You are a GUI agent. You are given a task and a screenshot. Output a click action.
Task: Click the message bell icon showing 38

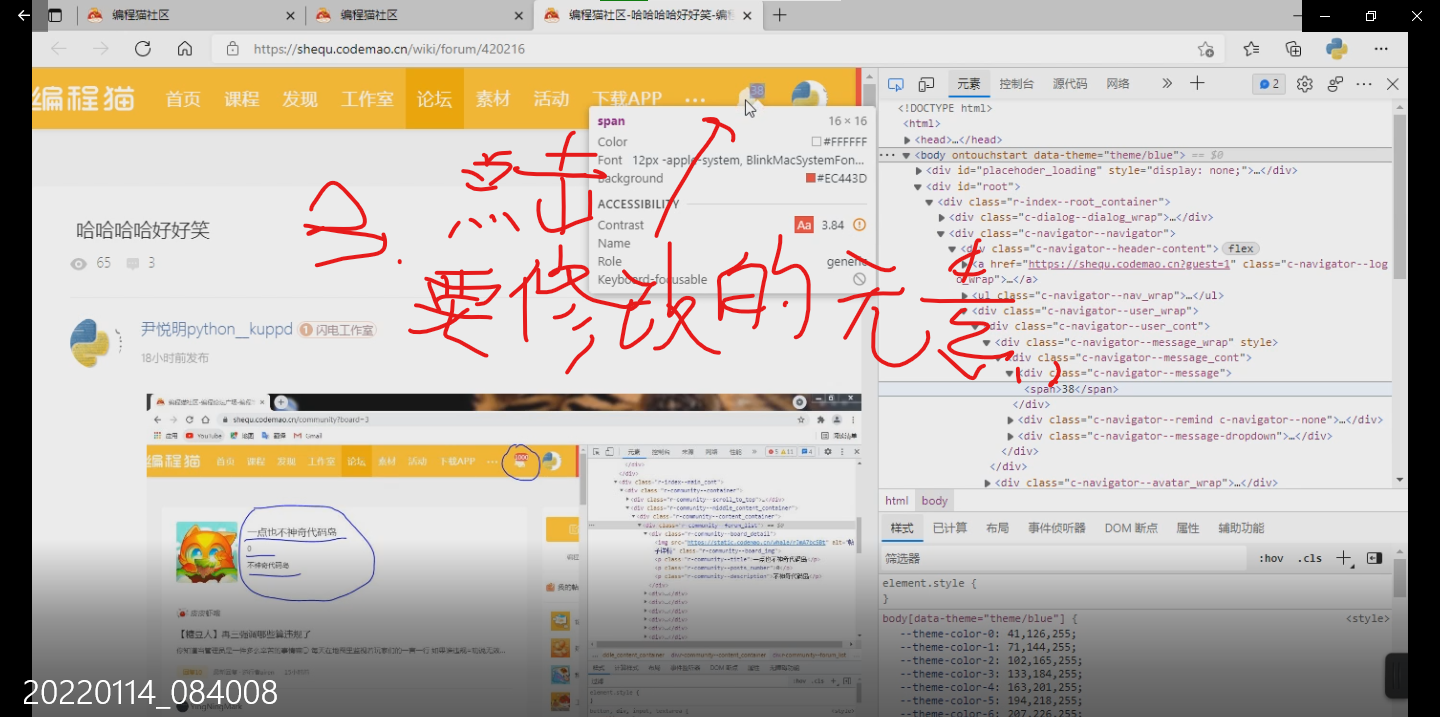pos(751,97)
